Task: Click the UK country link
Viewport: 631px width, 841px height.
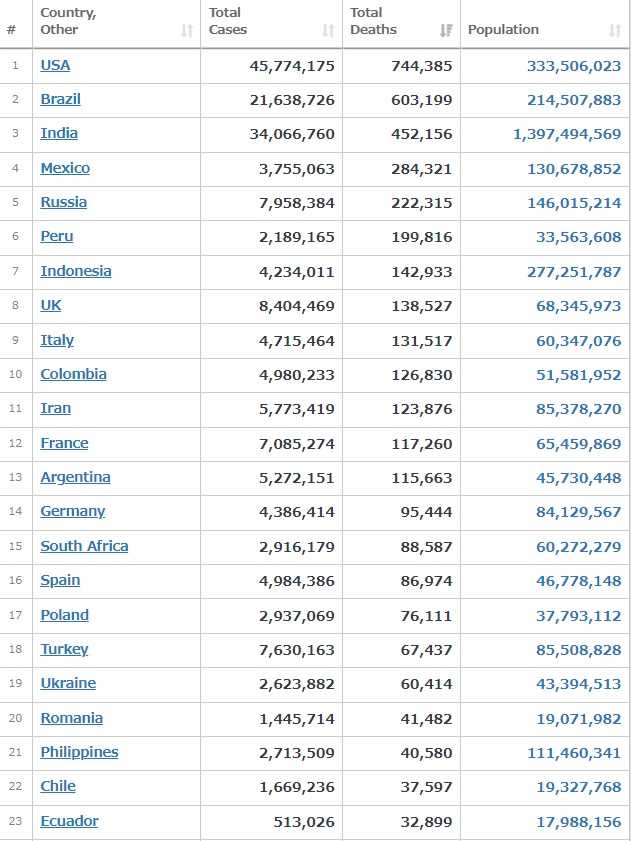Action: click(x=51, y=305)
